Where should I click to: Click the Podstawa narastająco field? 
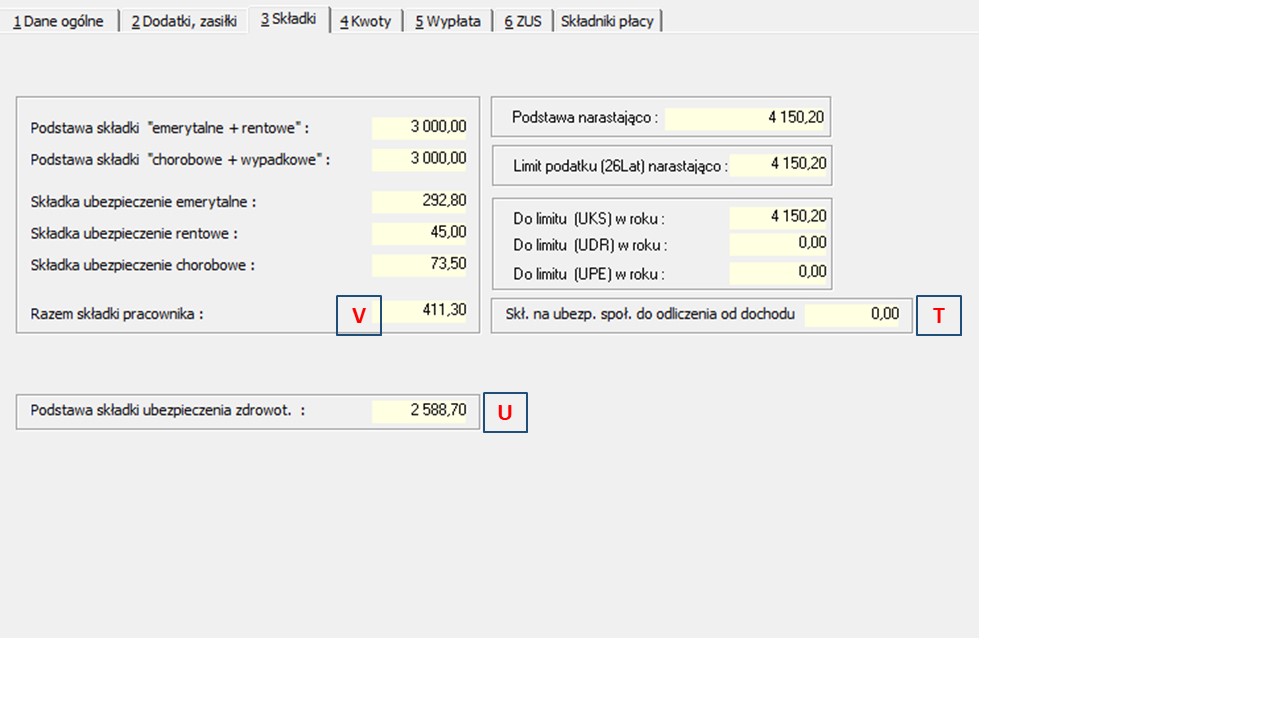[x=745, y=118]
